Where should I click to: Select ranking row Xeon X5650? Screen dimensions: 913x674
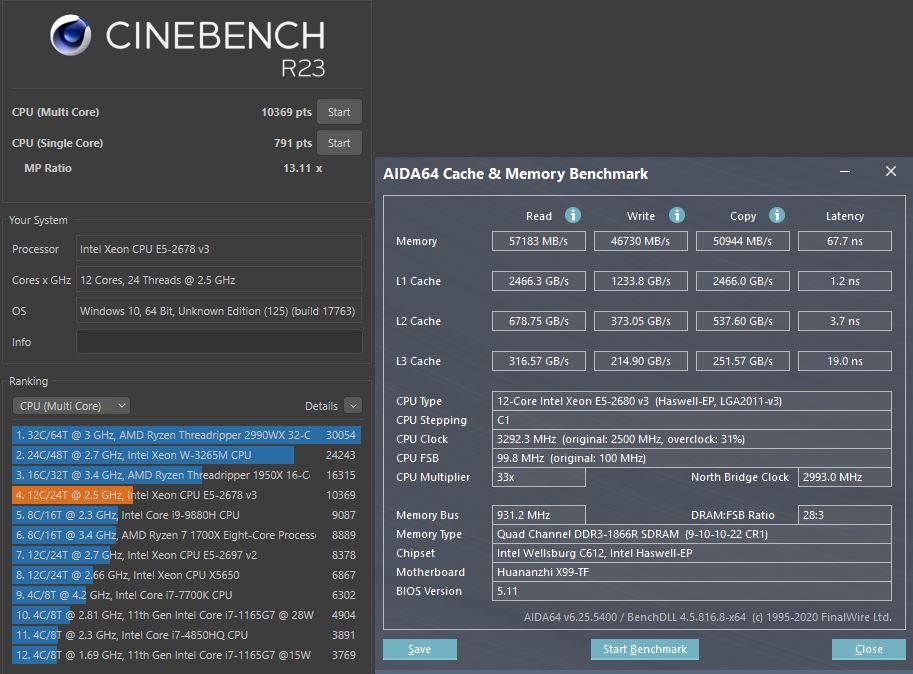[x=186, y=575]
